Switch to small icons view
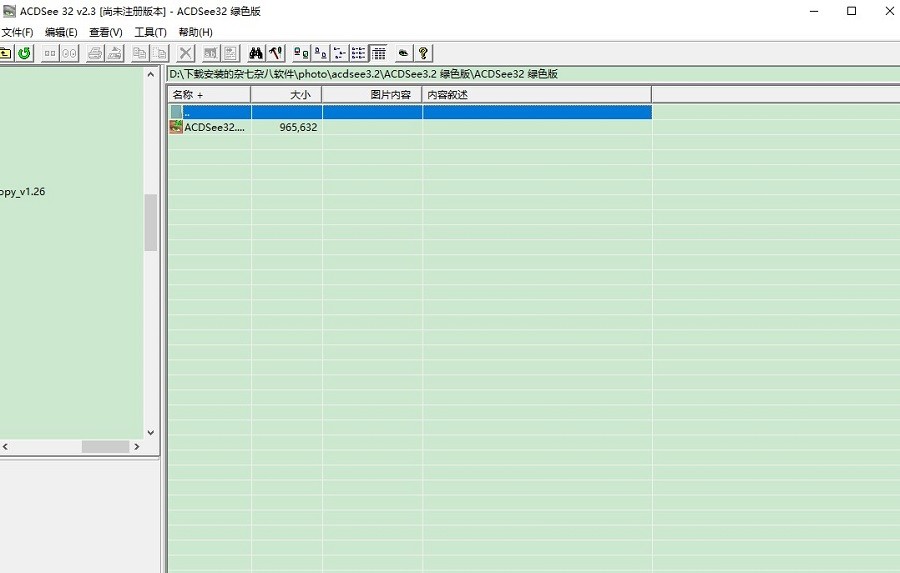This screenshot has width=900, height=573. click(x=320, y=53)
